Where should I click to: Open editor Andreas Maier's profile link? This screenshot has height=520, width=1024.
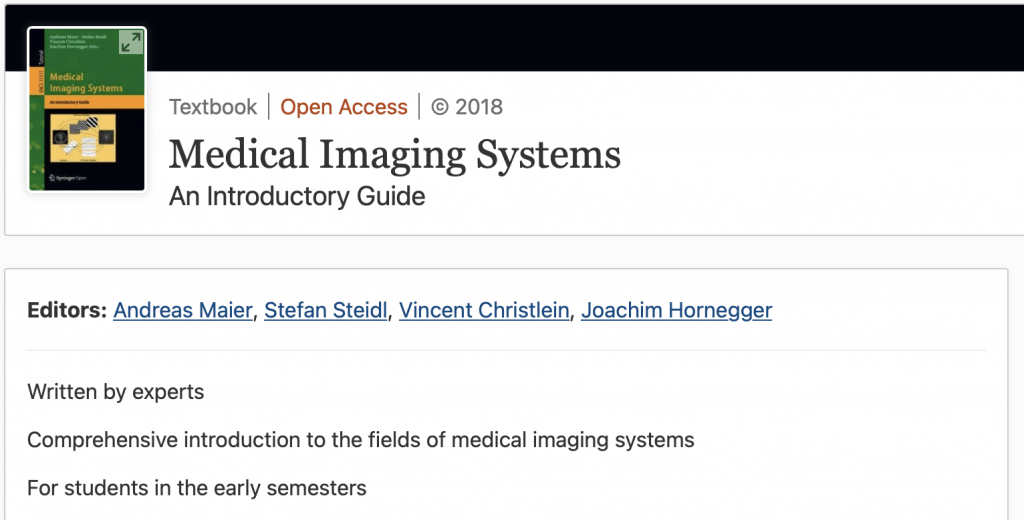coord(183,310)
